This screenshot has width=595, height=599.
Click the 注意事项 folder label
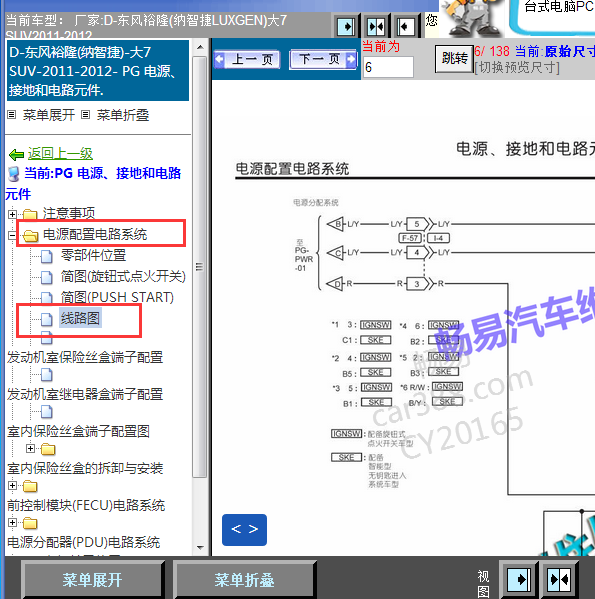(x=69, y=213)
